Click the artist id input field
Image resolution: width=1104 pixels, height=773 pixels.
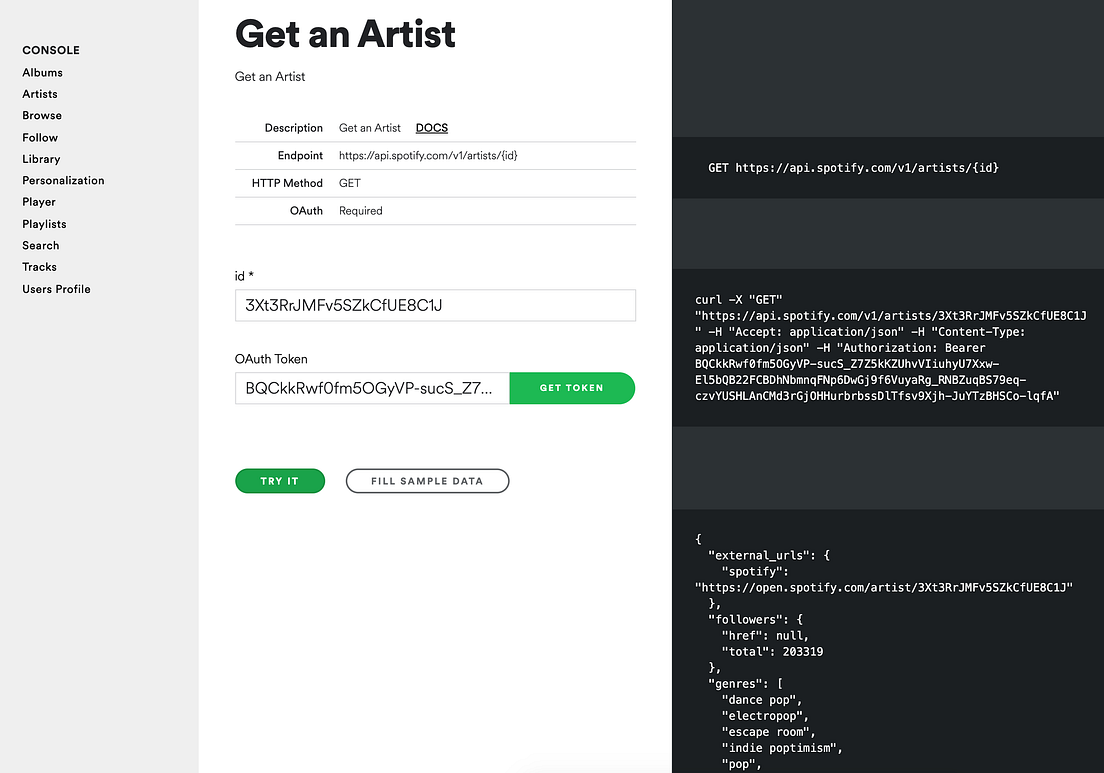click(x=435, y=305)
